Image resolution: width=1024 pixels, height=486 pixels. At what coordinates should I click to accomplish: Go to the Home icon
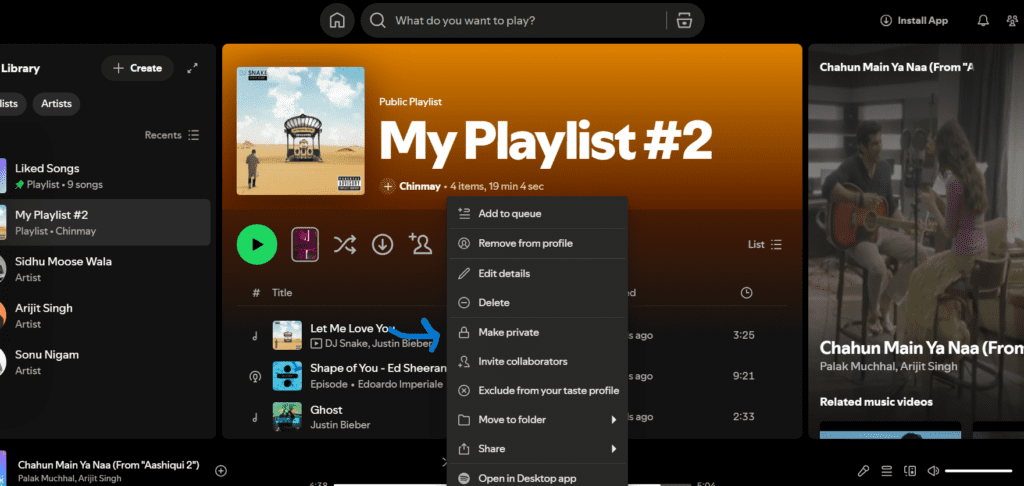337,20
